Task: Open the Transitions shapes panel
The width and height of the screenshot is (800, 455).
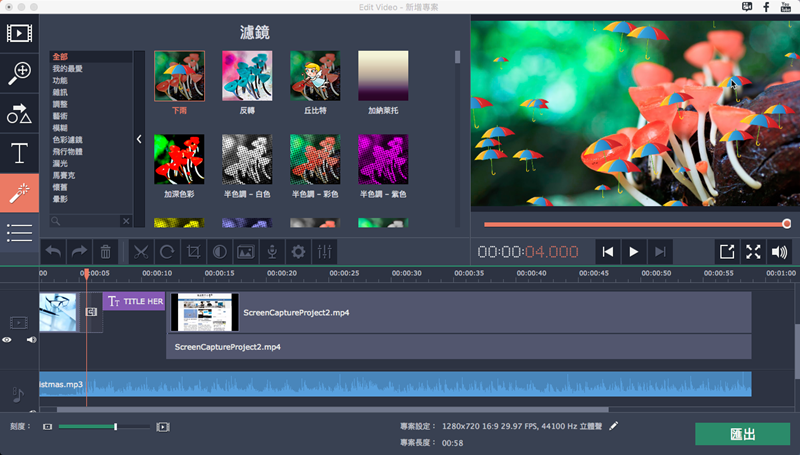Action: coord(19,113)
